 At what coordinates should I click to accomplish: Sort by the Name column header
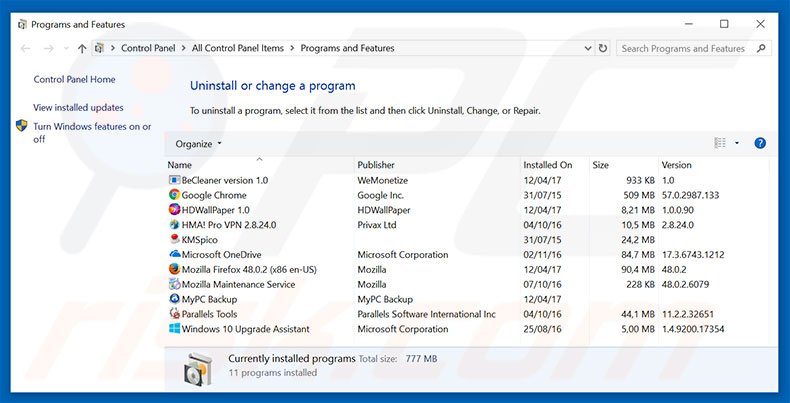tap(179, 165)
